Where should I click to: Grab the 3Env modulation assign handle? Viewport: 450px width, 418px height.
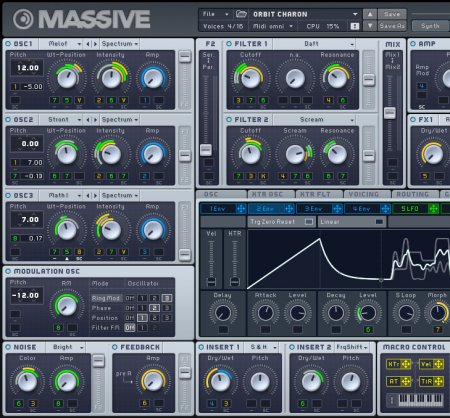tap(337, 209)
